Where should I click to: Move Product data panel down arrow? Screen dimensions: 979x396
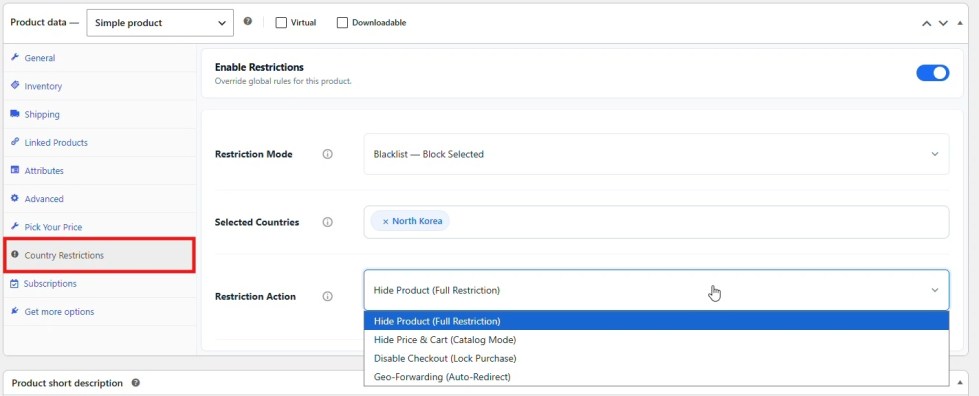(943, 23)
